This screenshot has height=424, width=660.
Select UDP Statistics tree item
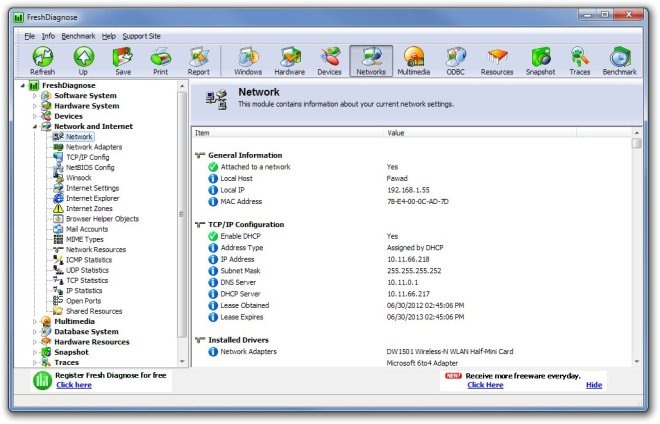87,270
